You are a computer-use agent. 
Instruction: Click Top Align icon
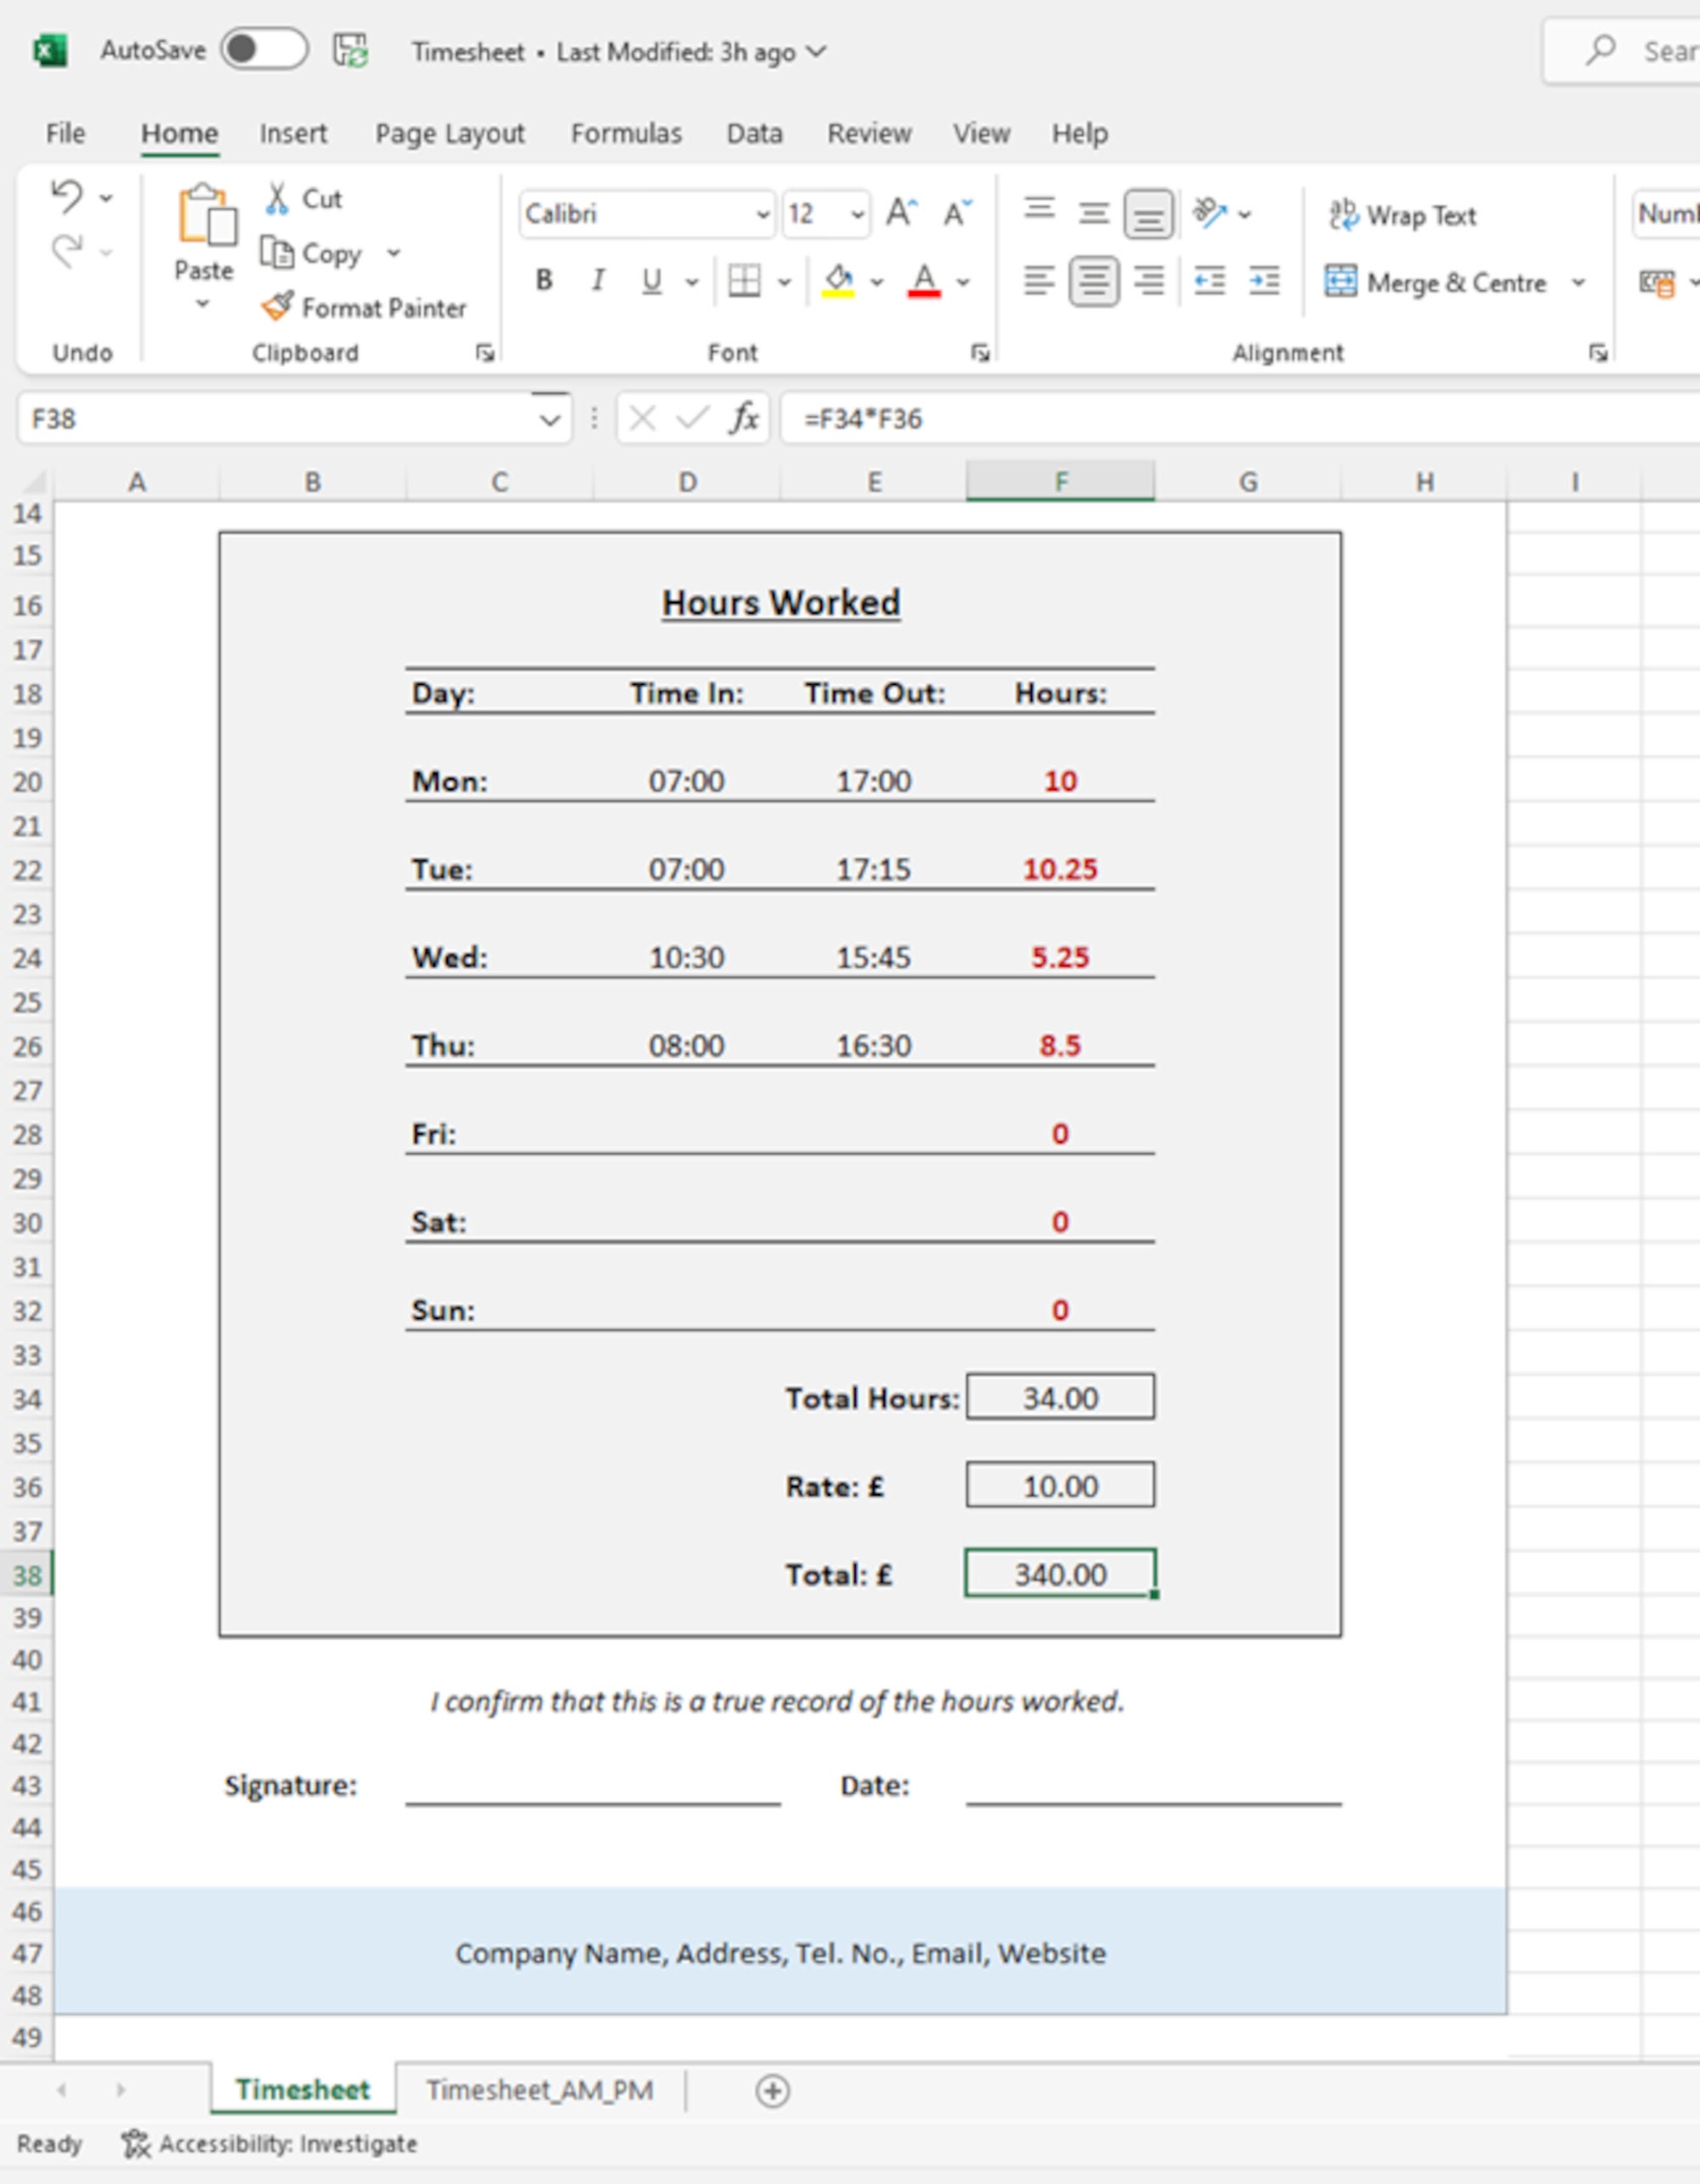tap(1040, 209)
